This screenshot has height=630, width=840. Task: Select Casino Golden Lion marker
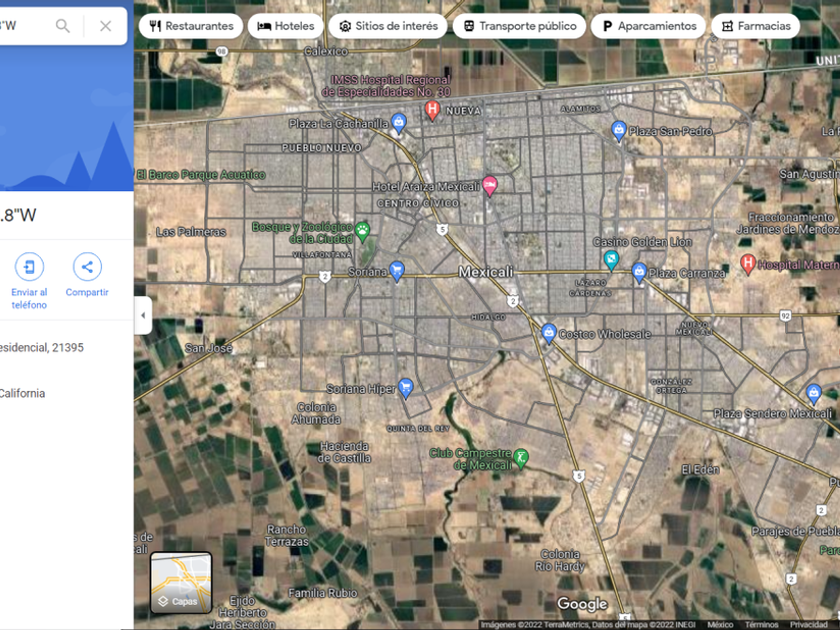pos(611,260)
